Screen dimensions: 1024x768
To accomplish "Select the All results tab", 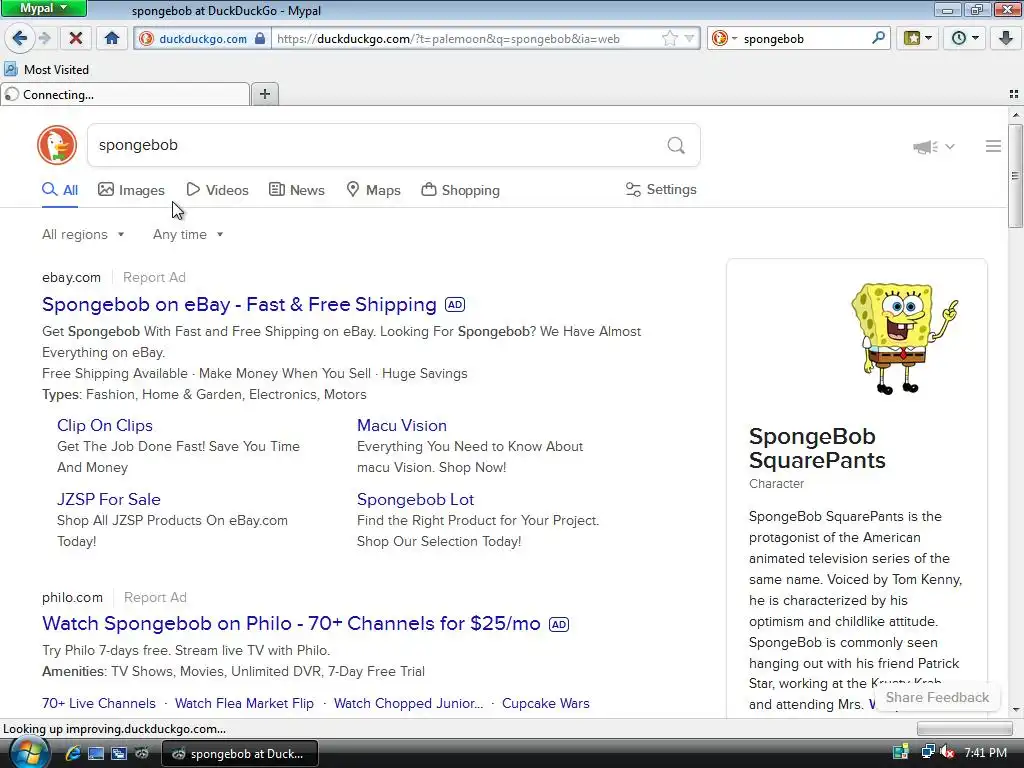I will tap(60, 190).
